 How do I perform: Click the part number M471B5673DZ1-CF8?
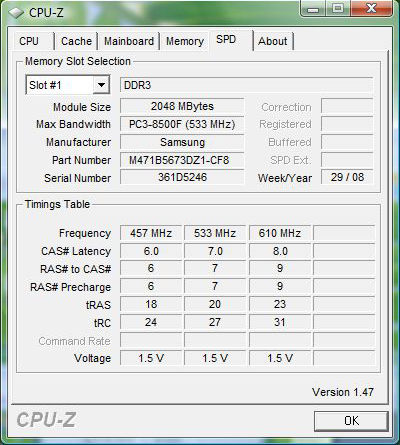(182, 160)
